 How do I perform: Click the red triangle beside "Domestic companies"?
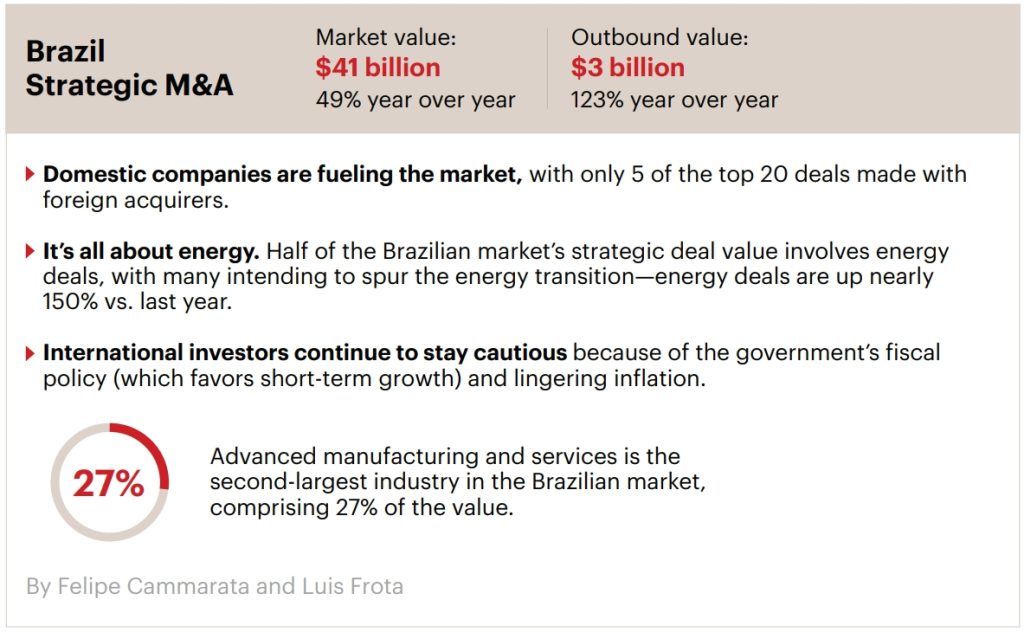pos(31,175)
